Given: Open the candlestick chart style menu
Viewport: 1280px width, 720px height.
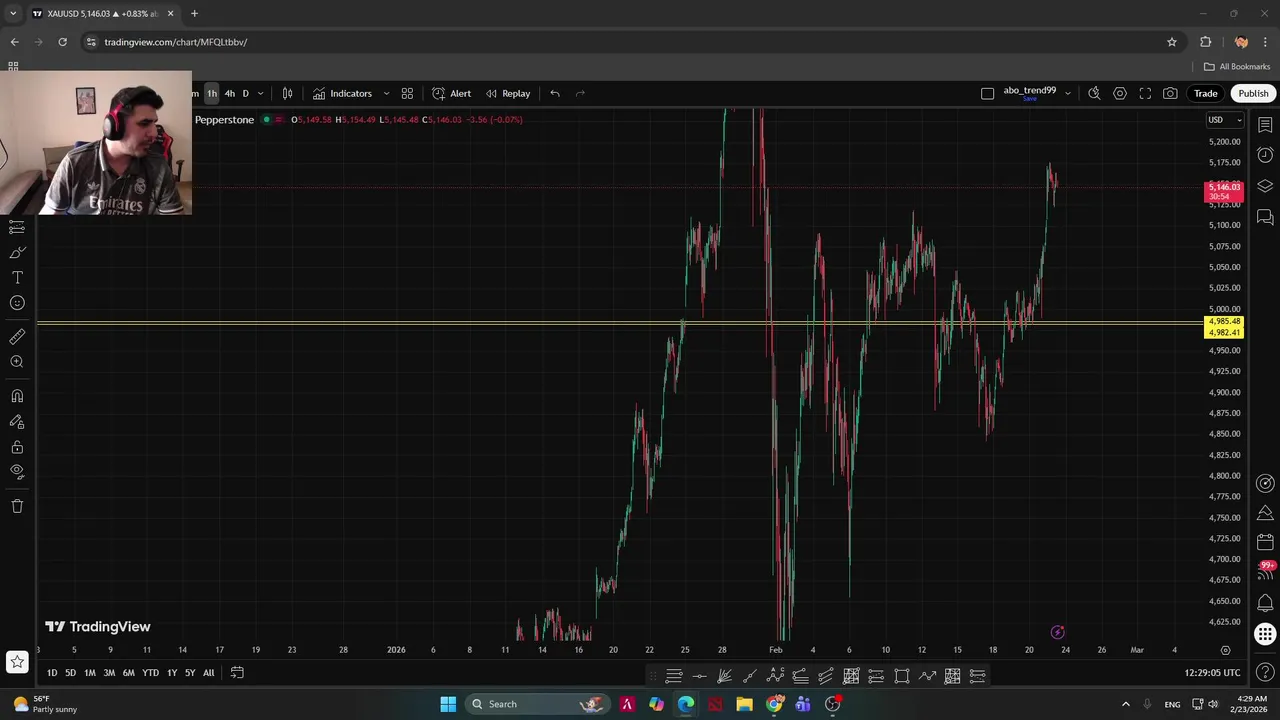Looking at the screenshot, I should (287, 93).
